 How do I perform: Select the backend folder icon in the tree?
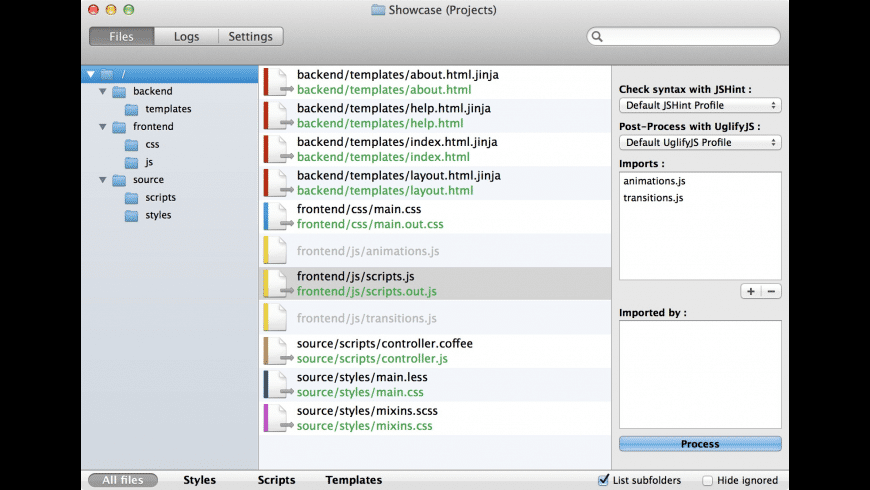[119, 92]
